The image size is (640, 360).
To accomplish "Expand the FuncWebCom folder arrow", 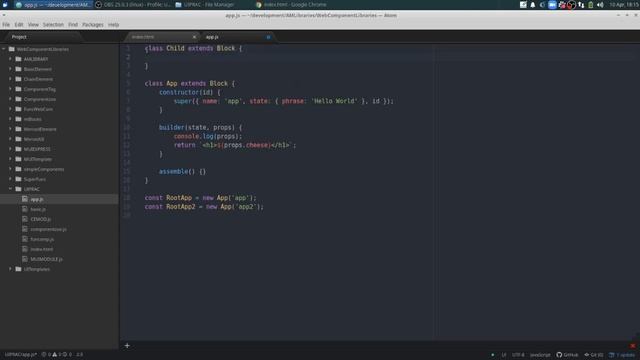I will click(10, 109).
